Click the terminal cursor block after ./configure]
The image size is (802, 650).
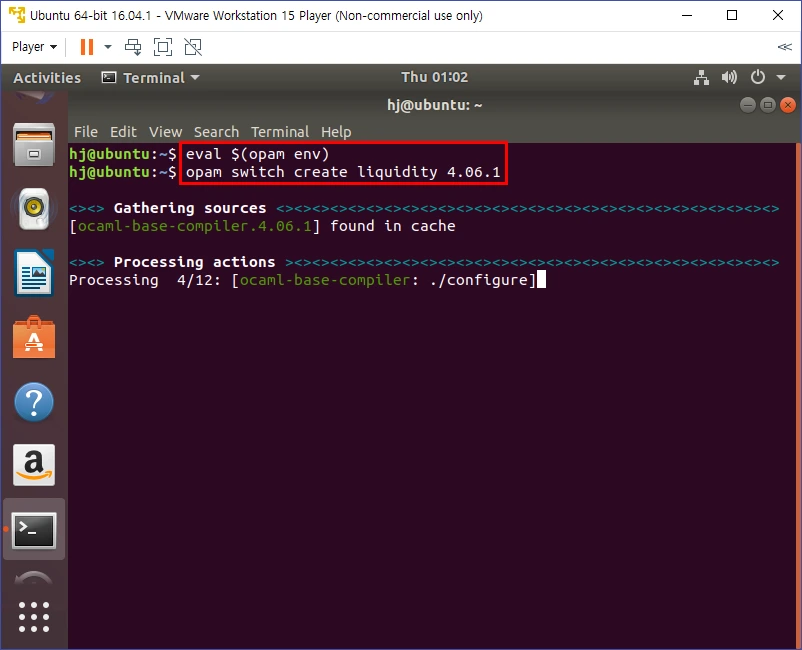click(x=541, y=280)
